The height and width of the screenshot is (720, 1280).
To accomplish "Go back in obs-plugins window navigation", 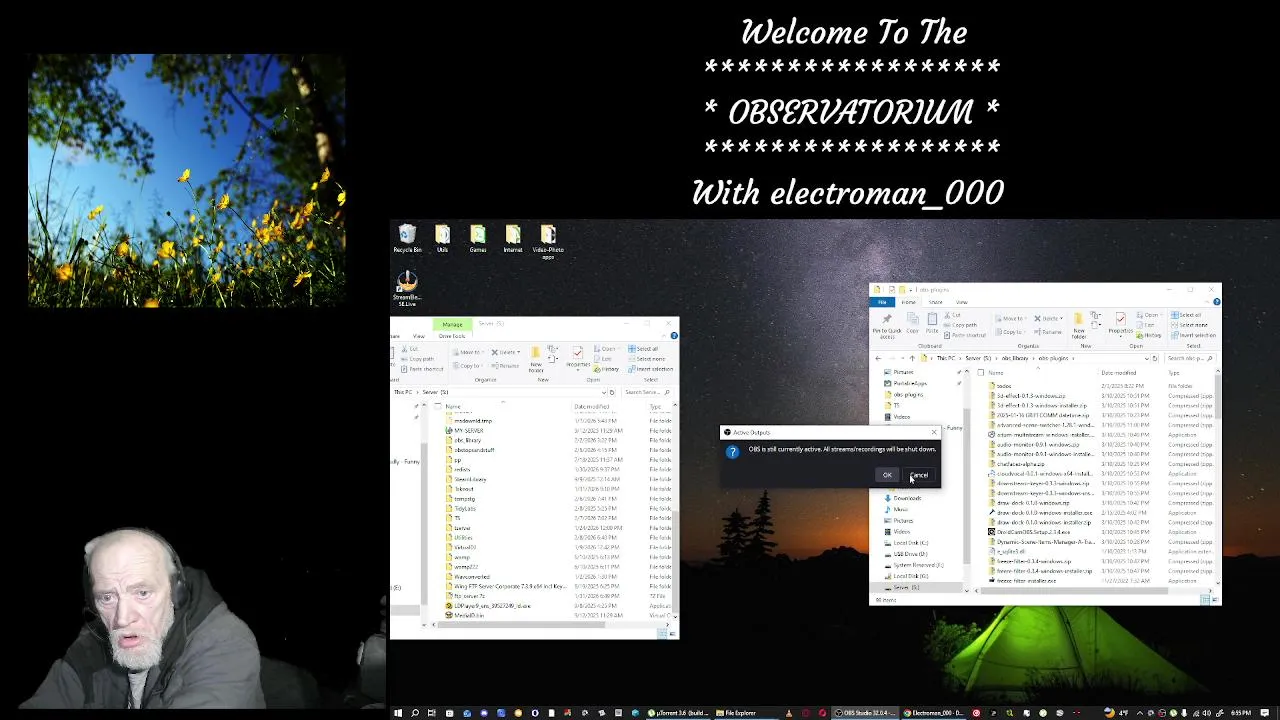I will point(878,358).
